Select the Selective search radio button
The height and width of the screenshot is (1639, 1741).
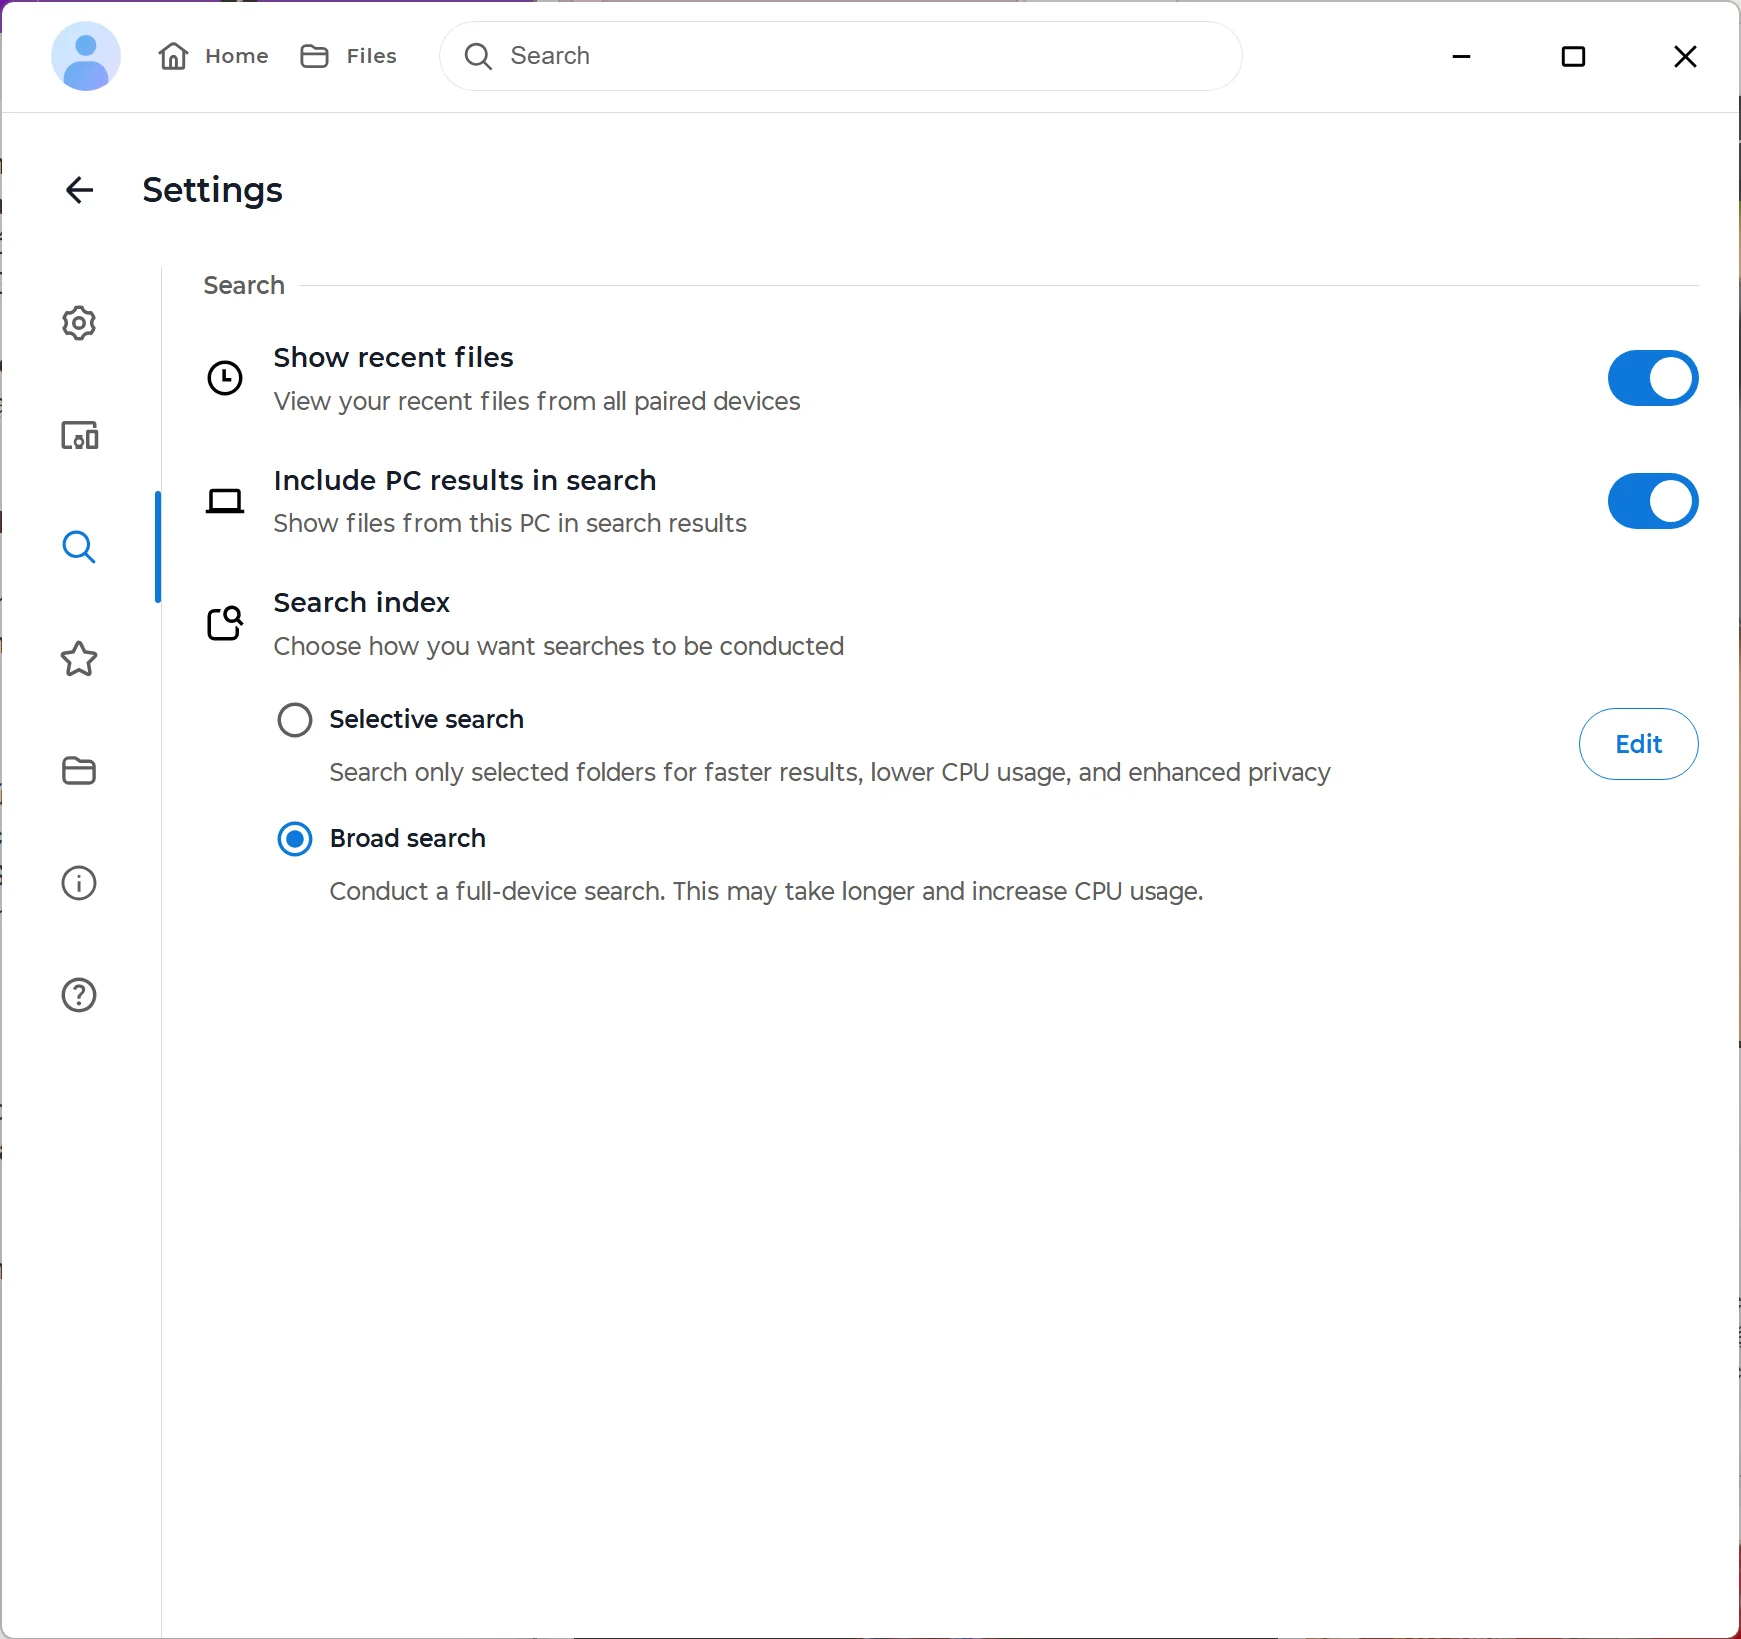coord(295,720)
